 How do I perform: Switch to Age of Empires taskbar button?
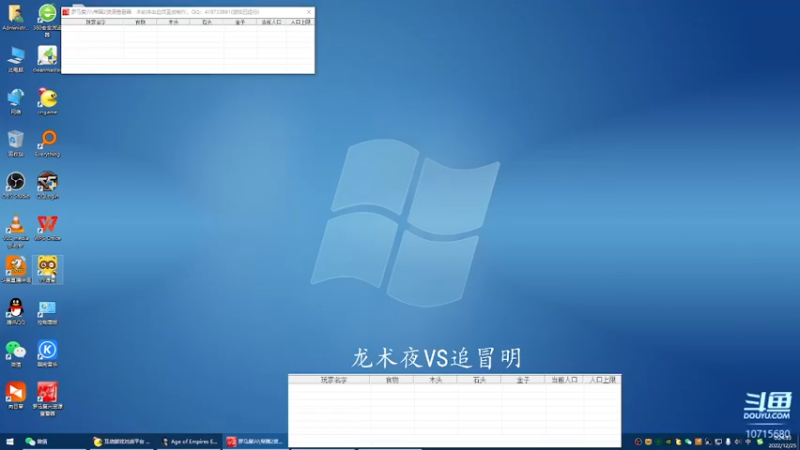[x=189, y=441]
